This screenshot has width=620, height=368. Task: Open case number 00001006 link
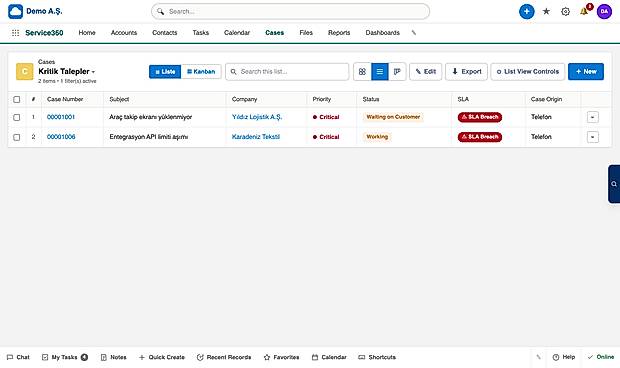point(61,137)
